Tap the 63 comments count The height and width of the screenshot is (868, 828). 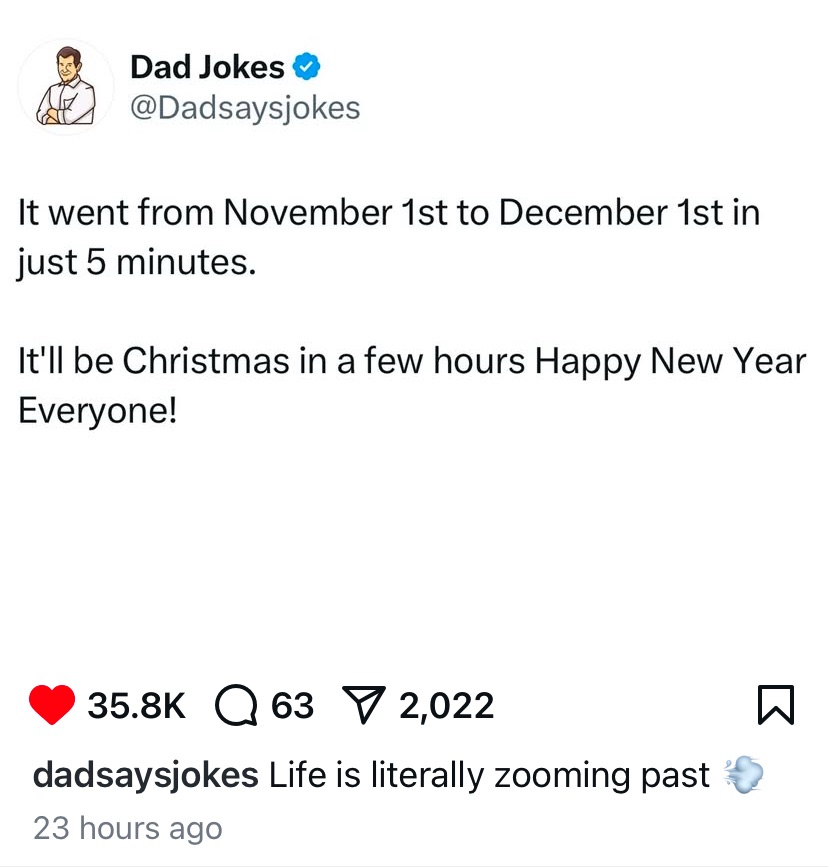click(x=293, y=707)
